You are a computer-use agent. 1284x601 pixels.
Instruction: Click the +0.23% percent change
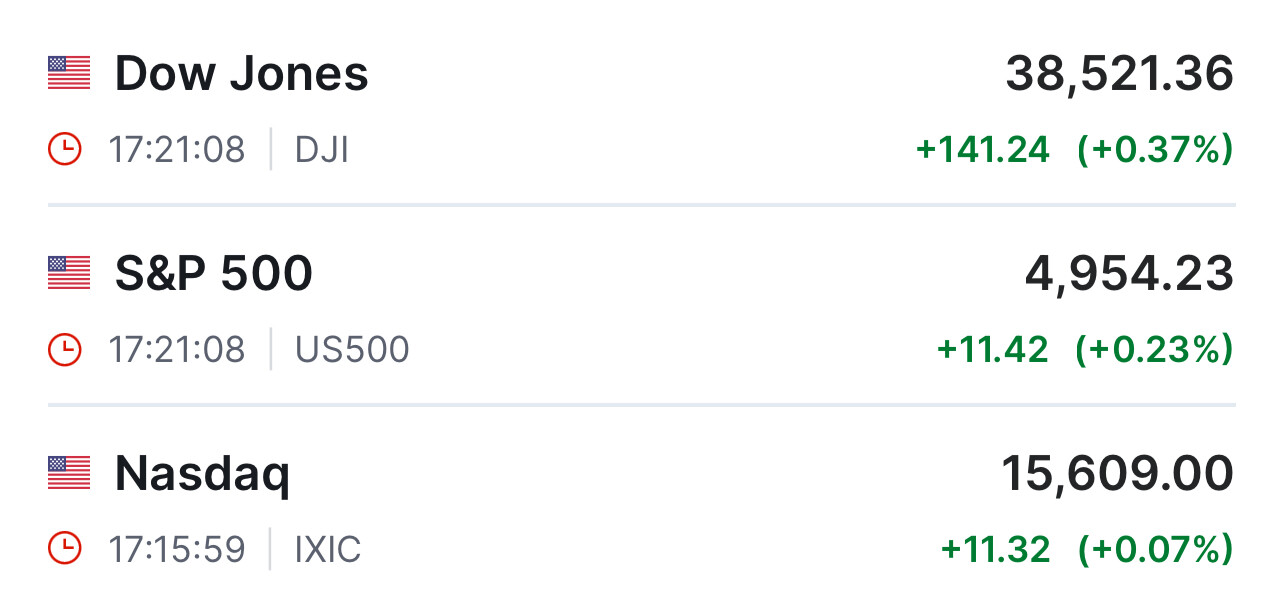coord(1154,349)
